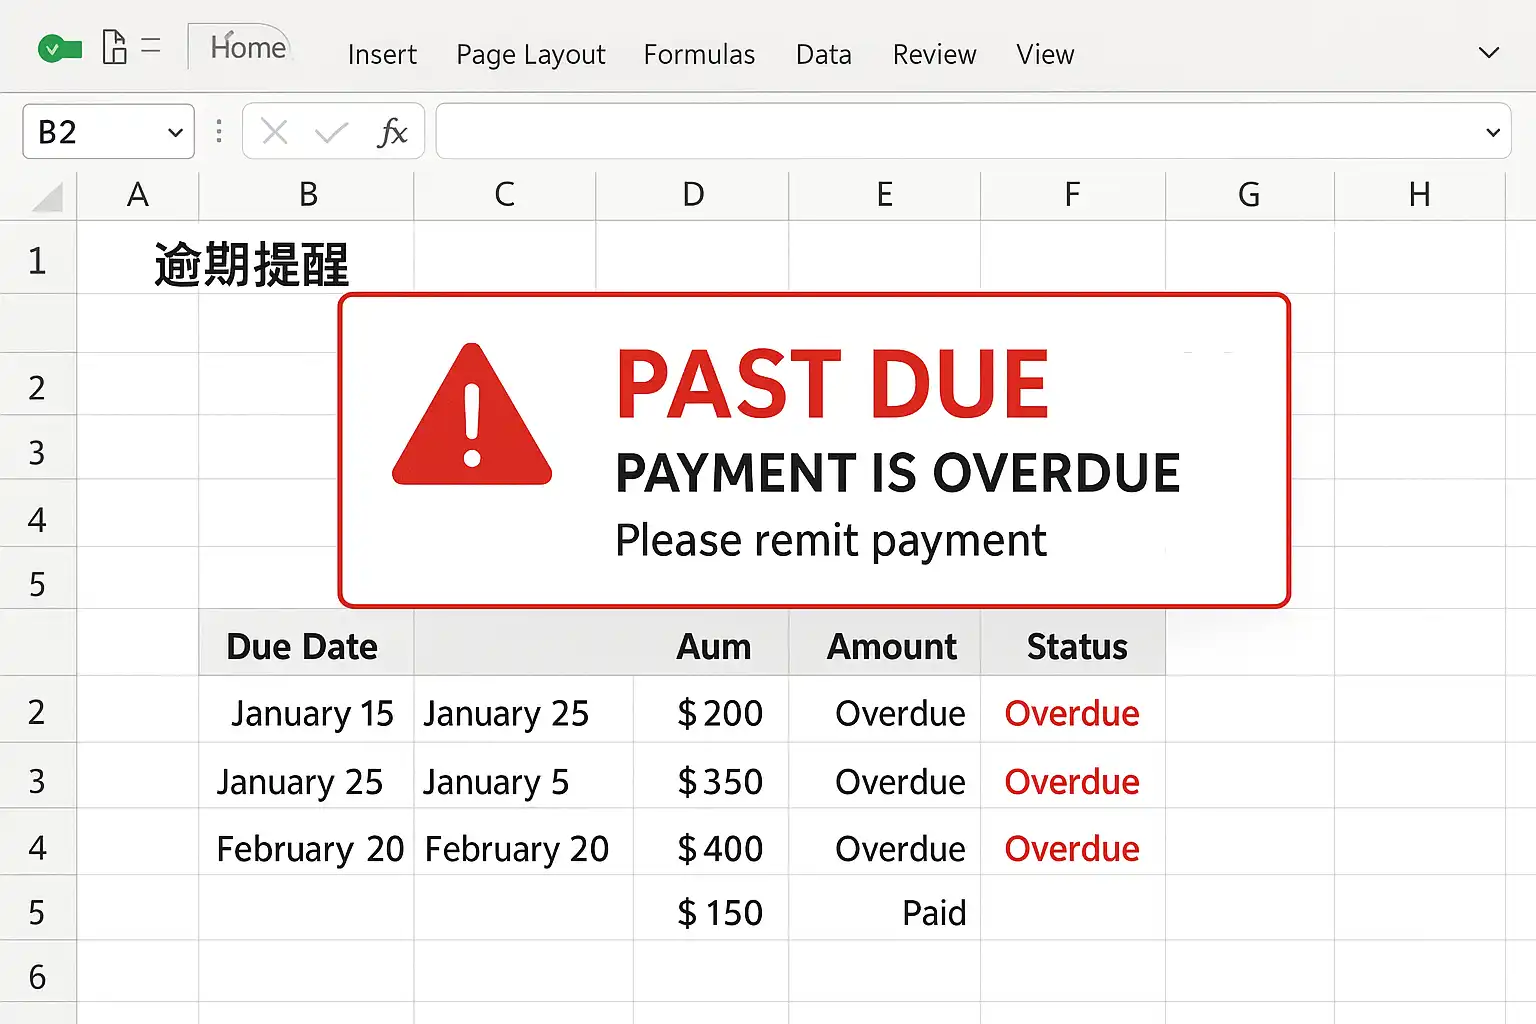Open the Home tab
Screen dimensions: 1536x1024
pyautogui.click(x=248, y=47)
